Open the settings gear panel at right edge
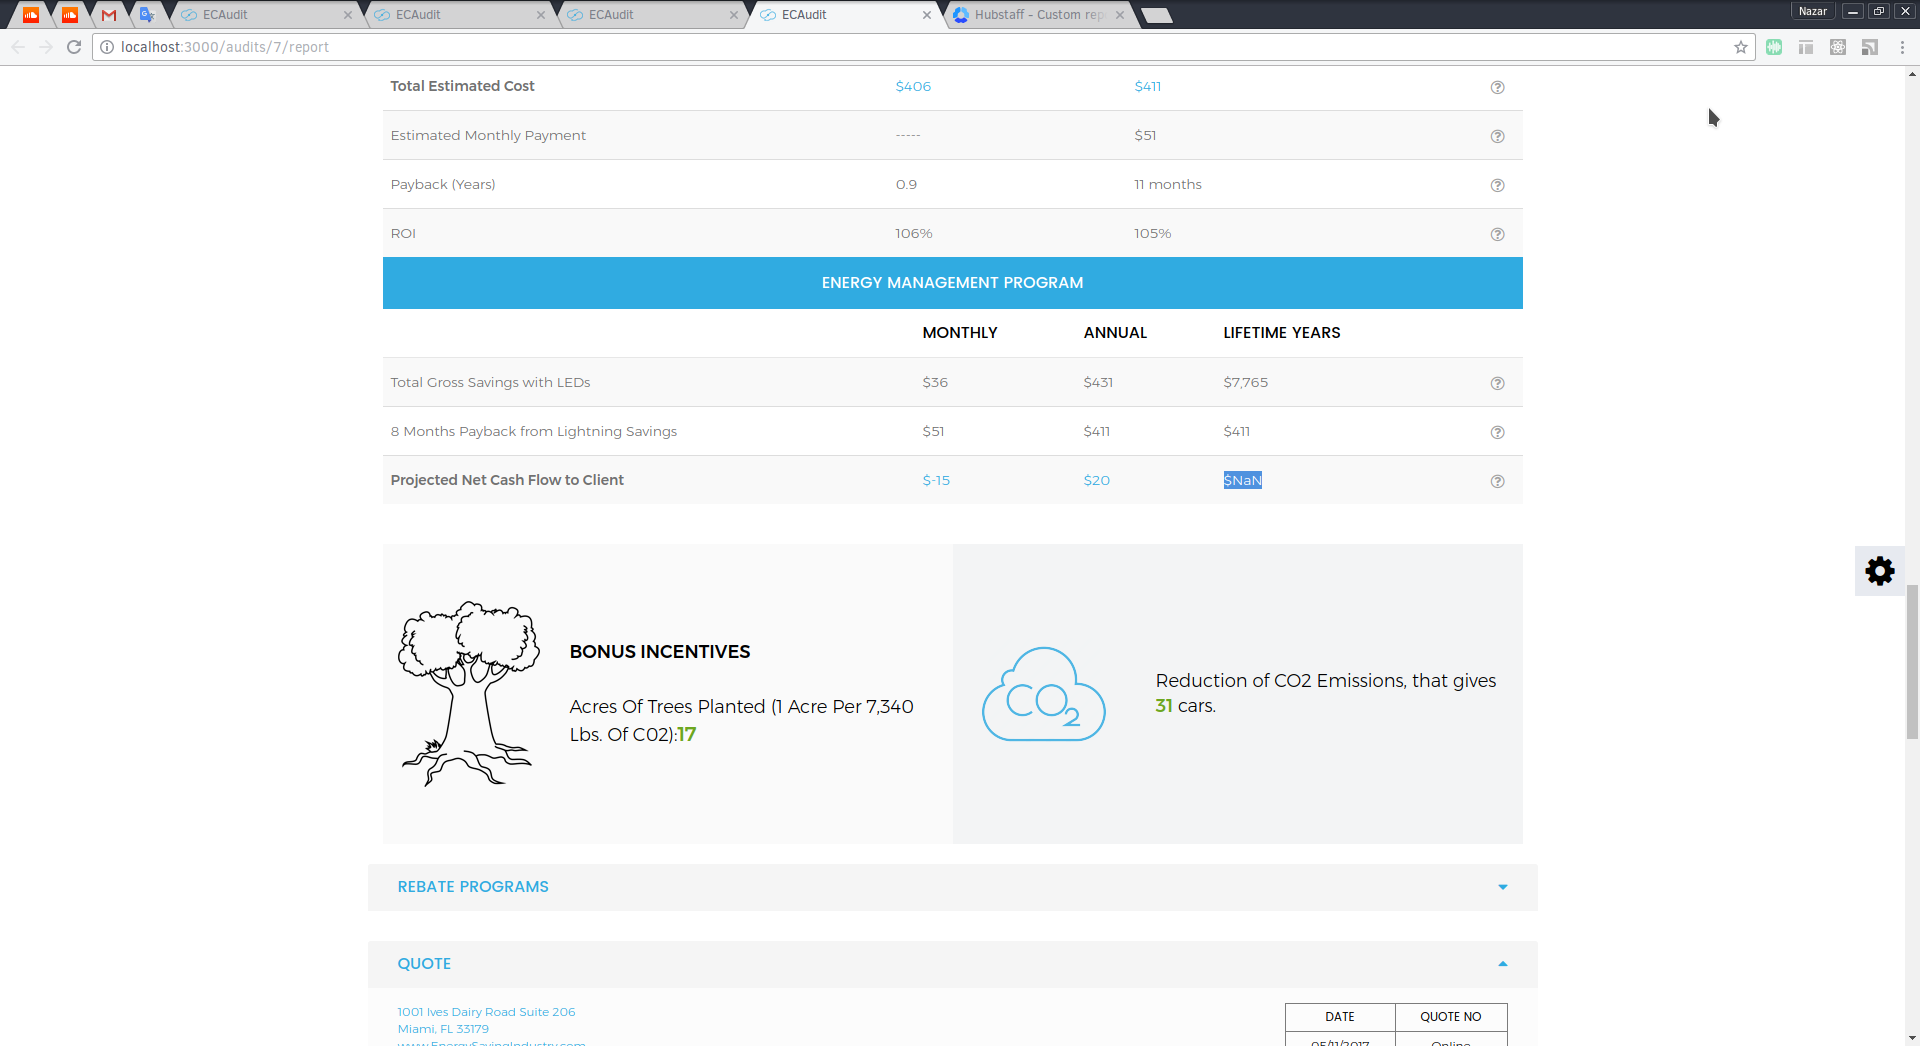The image size is (1920, 1046). click(1880, 571)
